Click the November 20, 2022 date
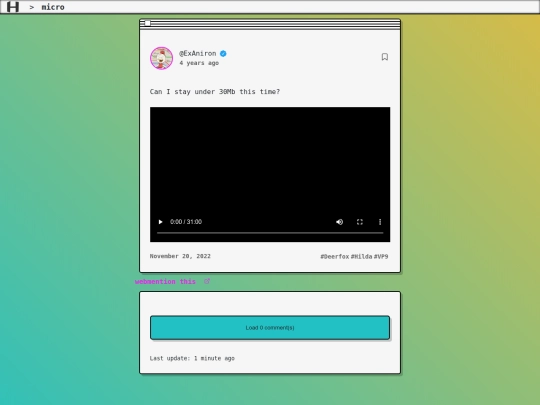This screenshot has width=540, height=405. (x=180, y=256)
